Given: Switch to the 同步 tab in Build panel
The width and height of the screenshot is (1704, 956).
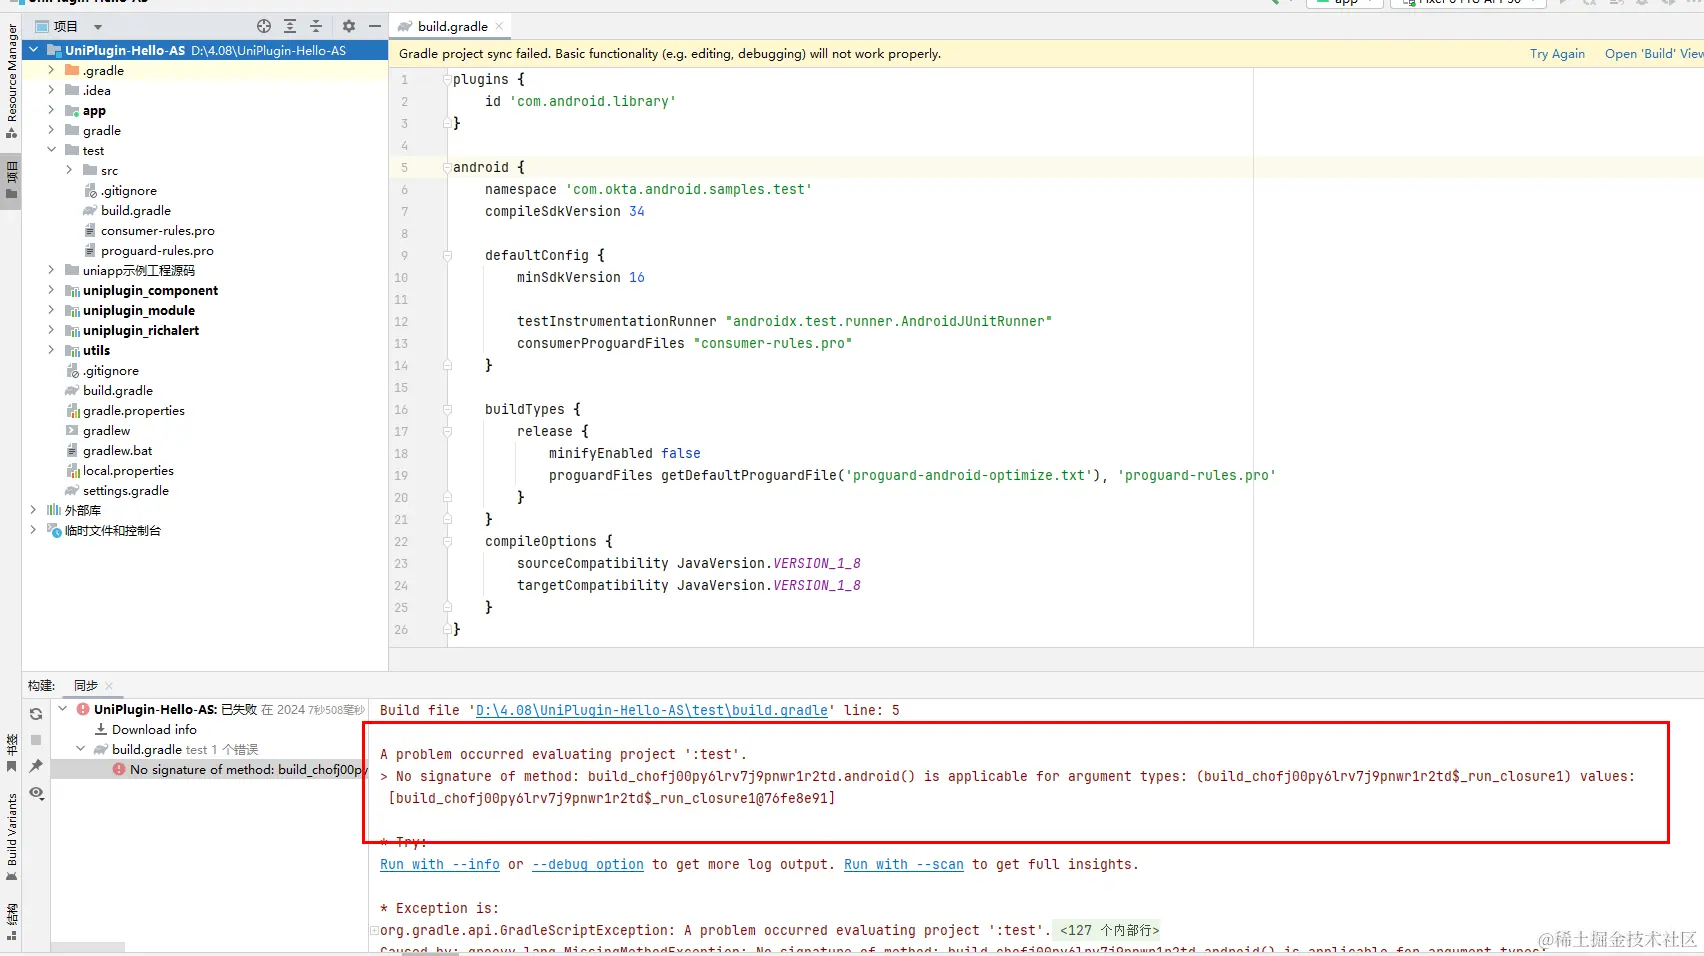Looking at the screenshot, I should click(x=86, y=686).
